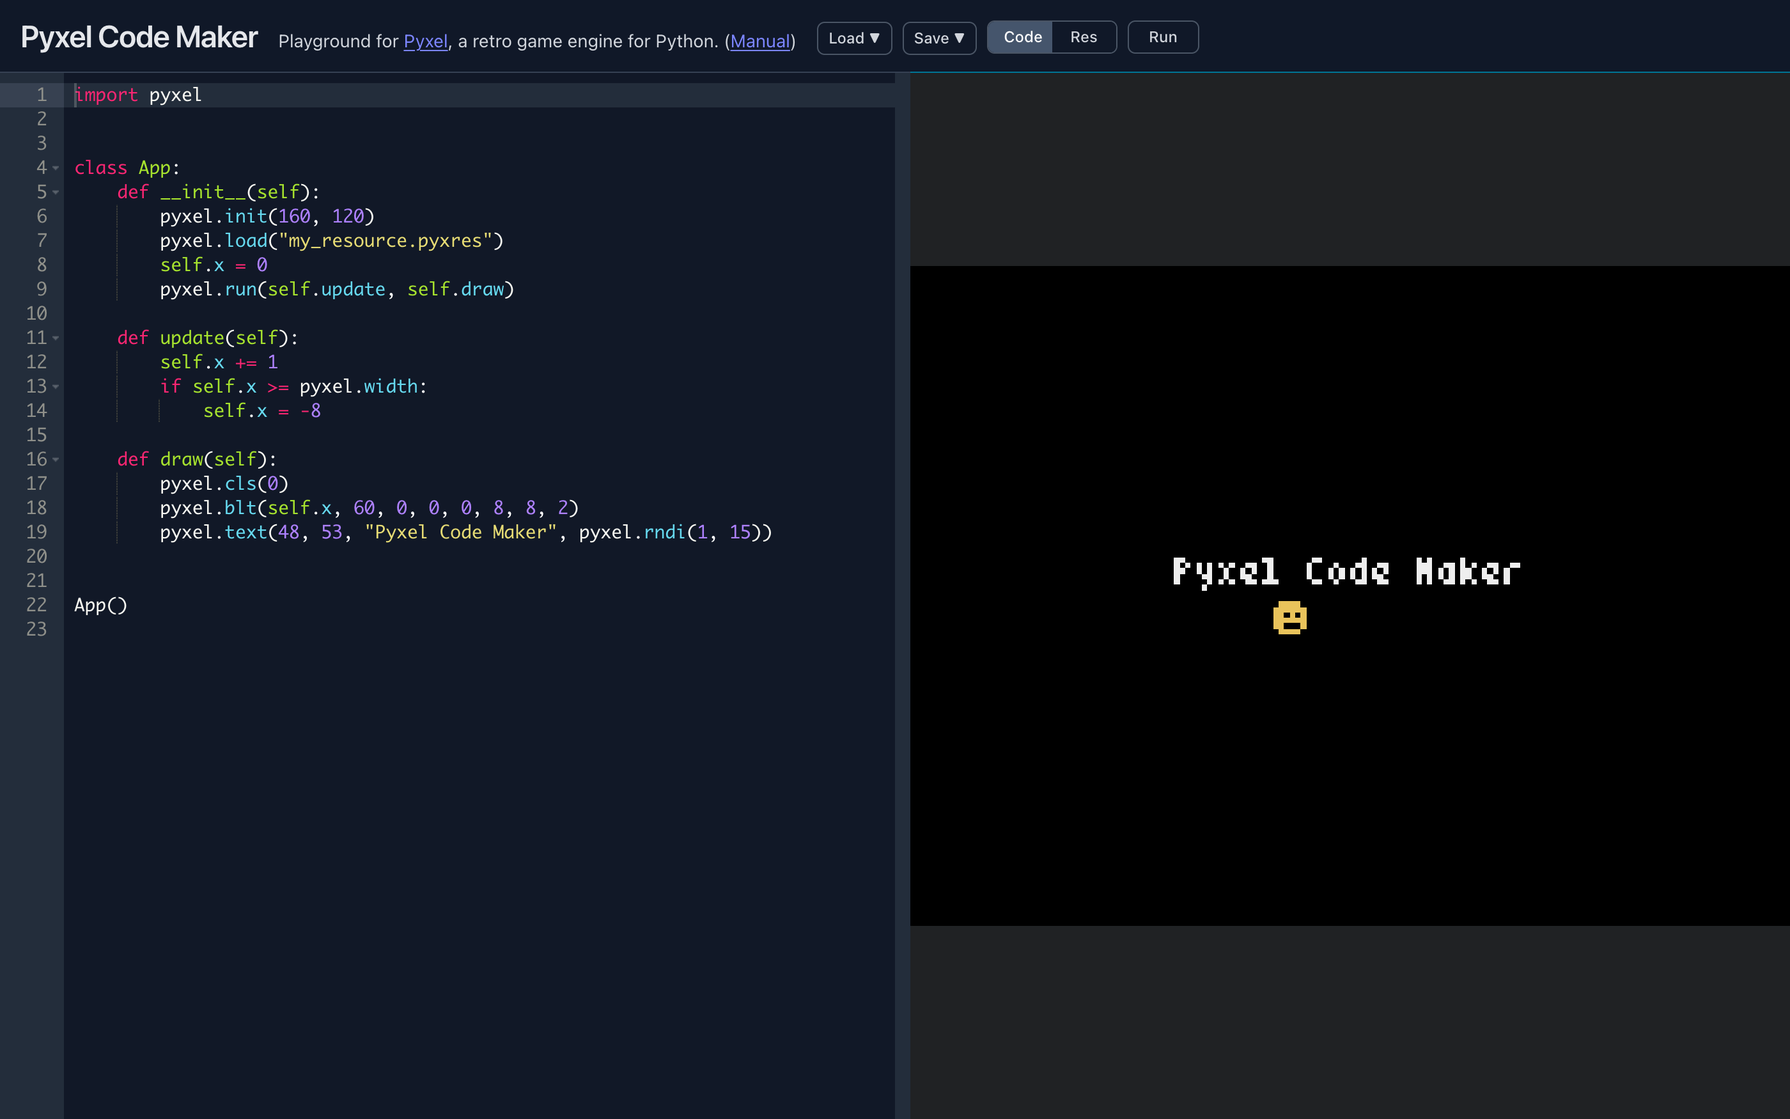
Task: Click the pyxel.blt call on line 18
Action: coord(369,508)
